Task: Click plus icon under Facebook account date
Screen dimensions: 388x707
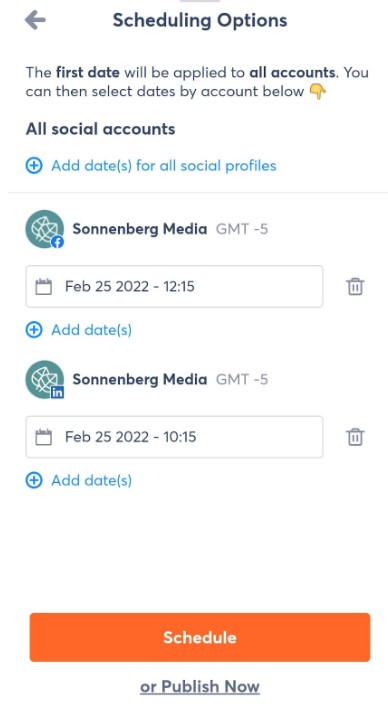Action: 34,330
